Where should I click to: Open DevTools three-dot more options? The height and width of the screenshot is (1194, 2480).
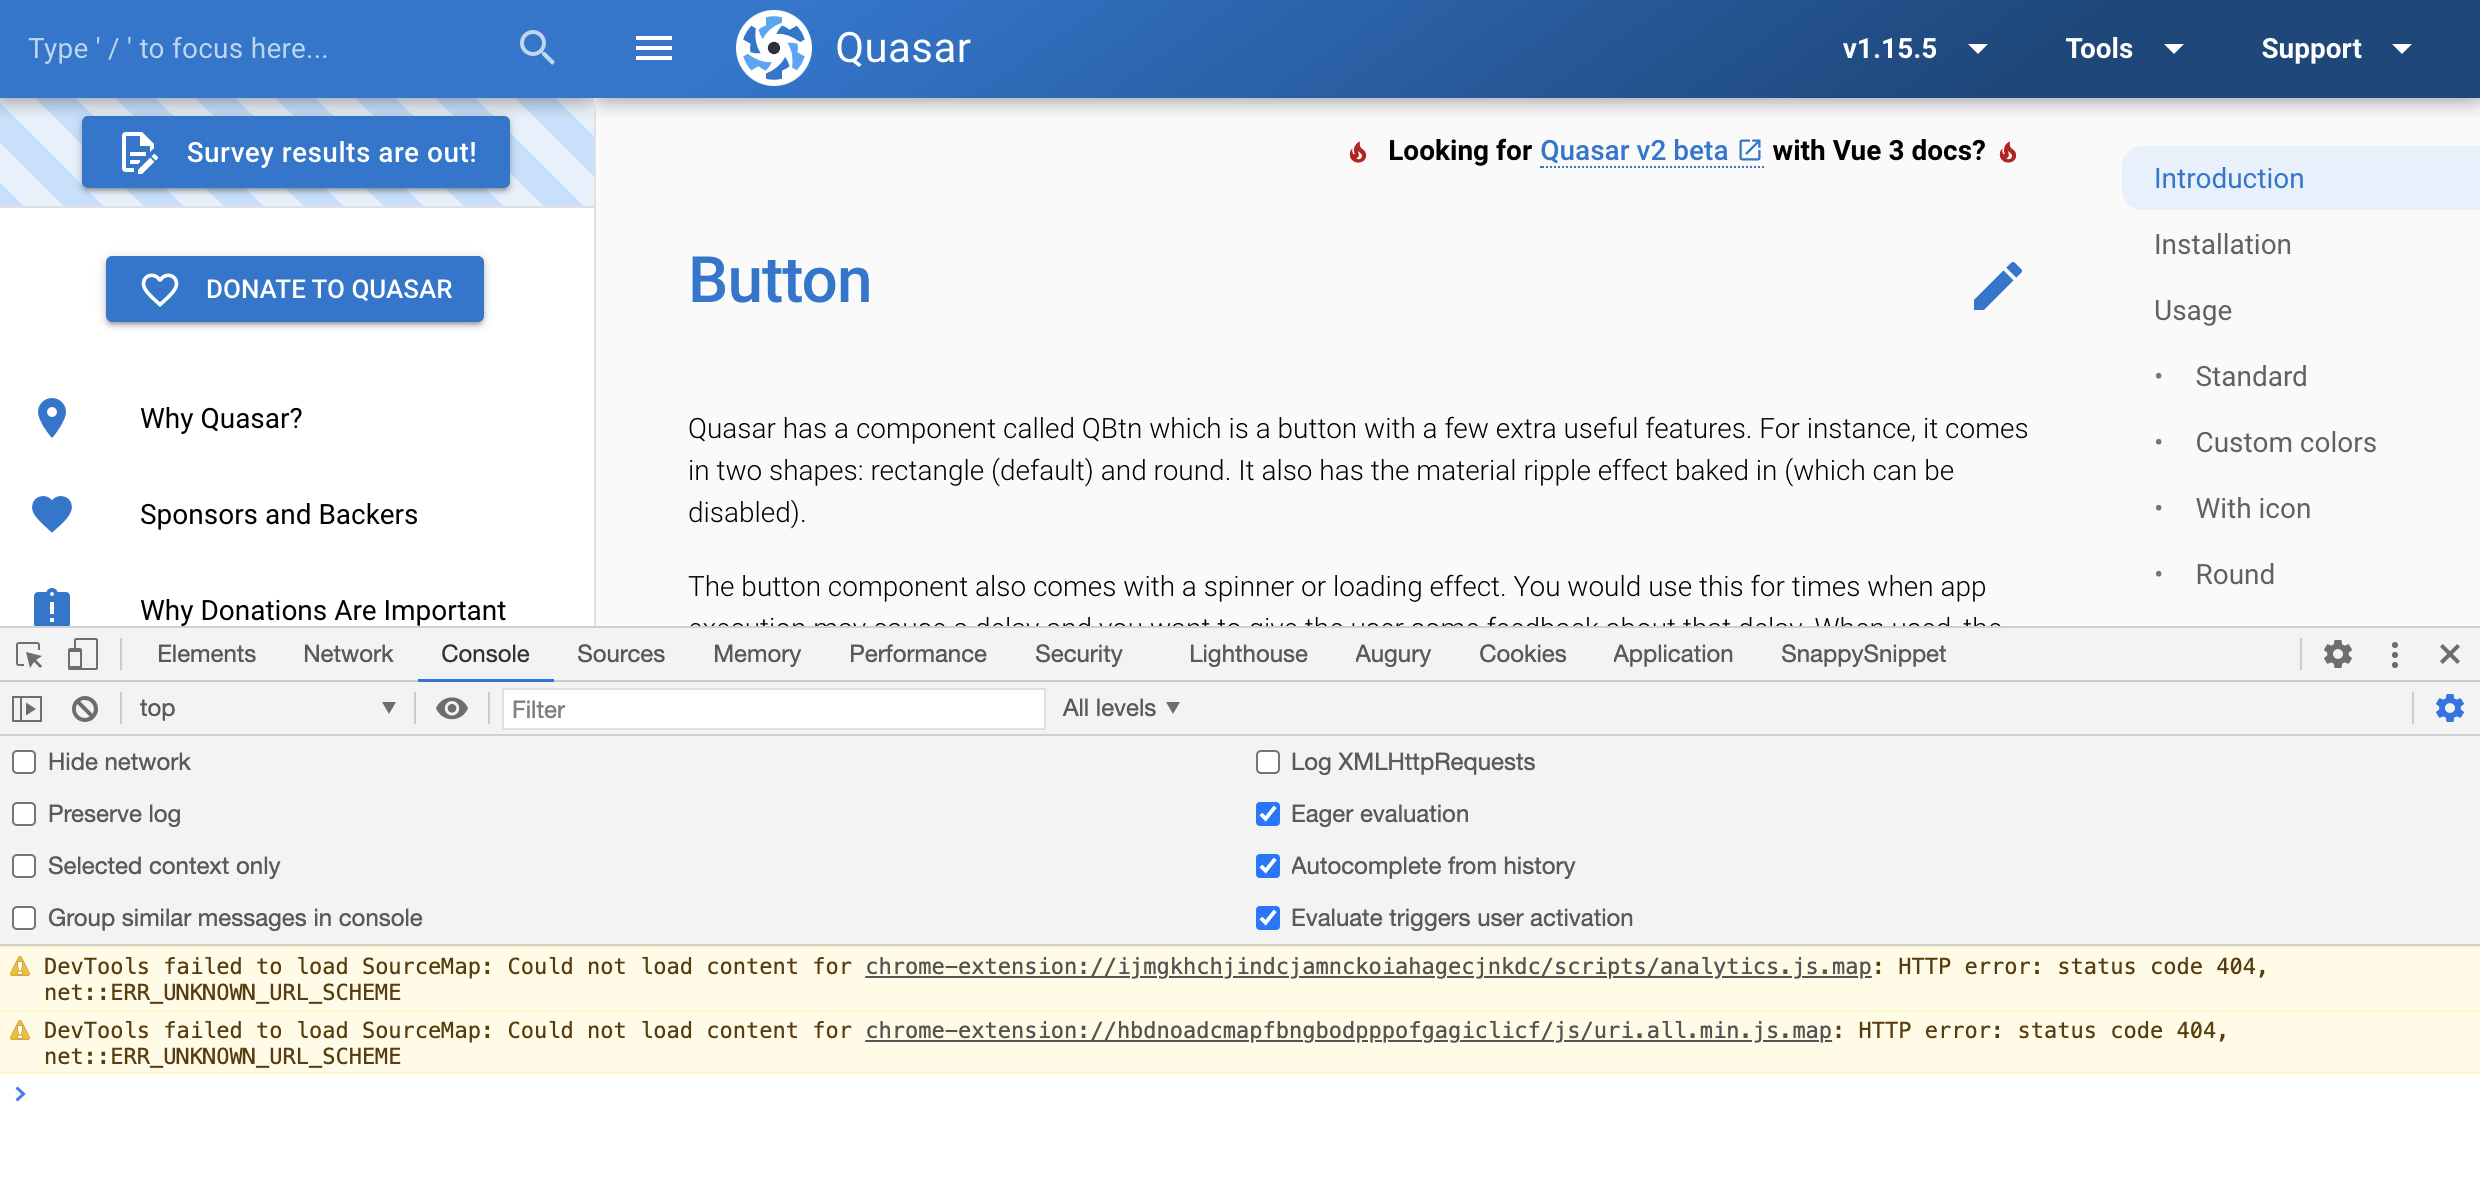tap(2394, 654)
